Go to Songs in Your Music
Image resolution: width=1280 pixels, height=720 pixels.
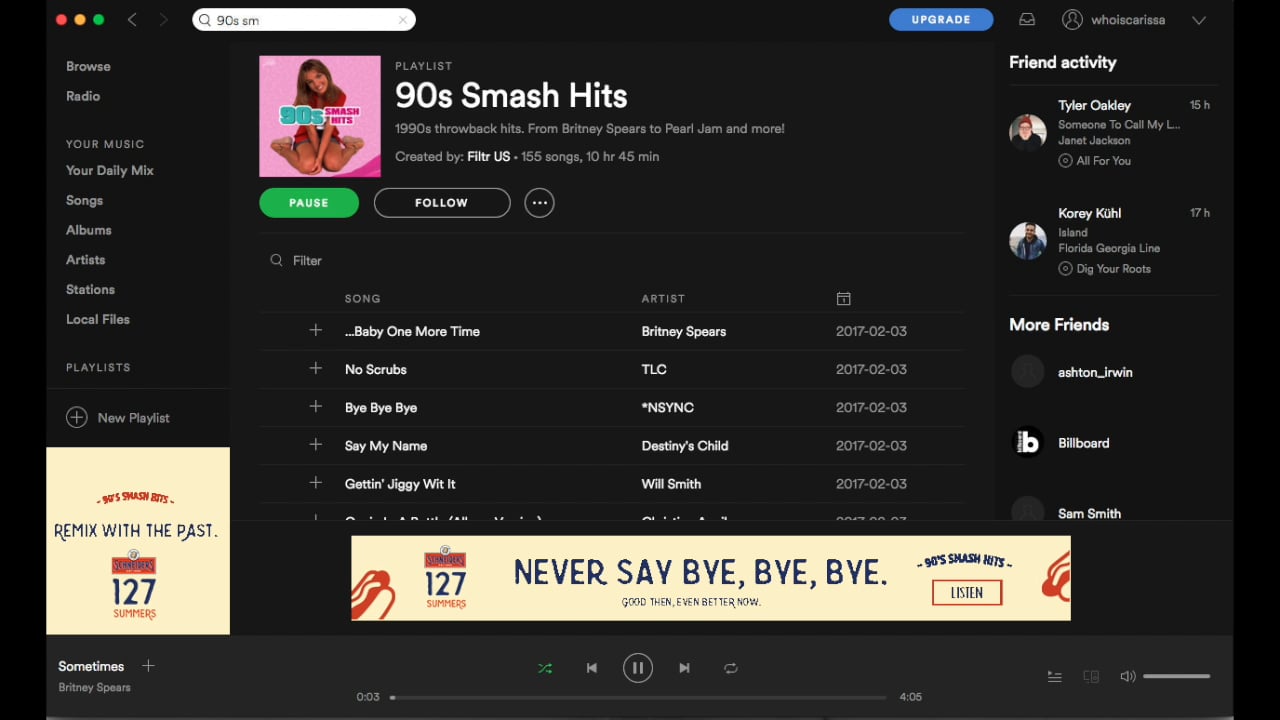tap(84, 200)
